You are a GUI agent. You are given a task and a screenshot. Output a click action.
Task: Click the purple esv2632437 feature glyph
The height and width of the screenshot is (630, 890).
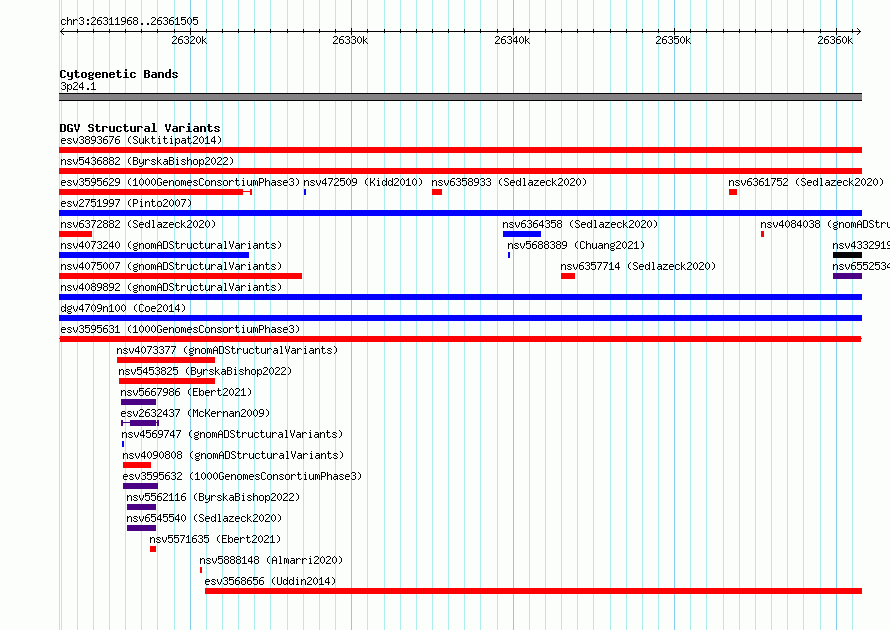click(140, 423)
